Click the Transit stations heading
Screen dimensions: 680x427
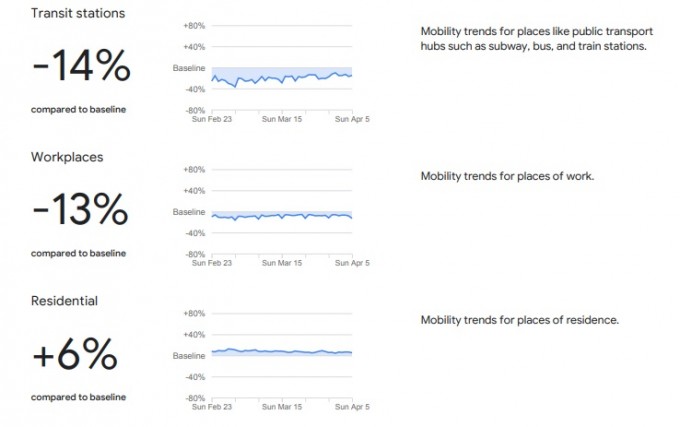point(78,13)
